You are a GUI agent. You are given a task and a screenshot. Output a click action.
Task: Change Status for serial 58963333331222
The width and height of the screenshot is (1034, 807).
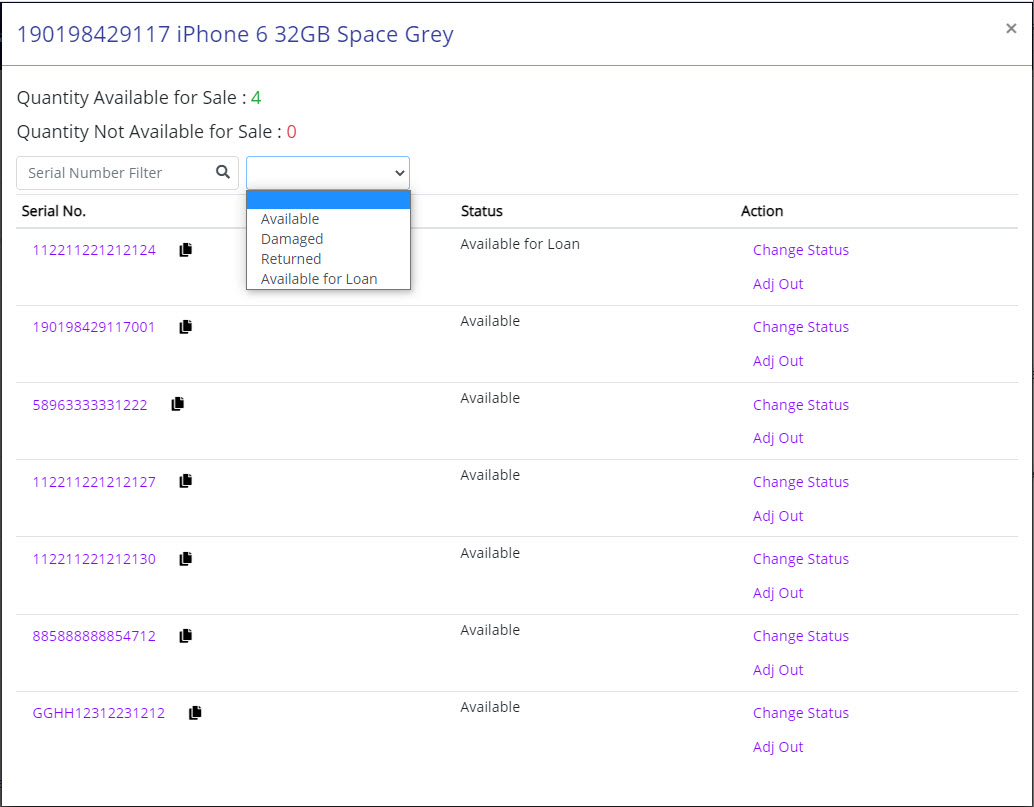point(801,405)
